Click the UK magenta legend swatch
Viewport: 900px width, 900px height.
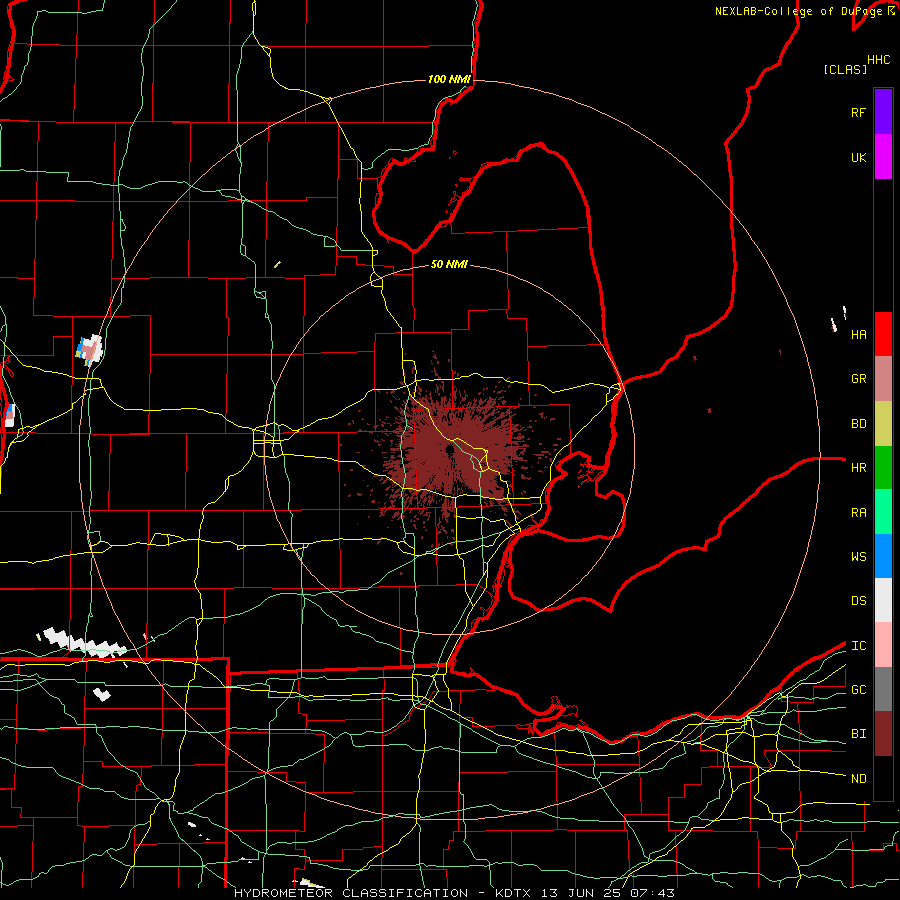coord(883,157)
